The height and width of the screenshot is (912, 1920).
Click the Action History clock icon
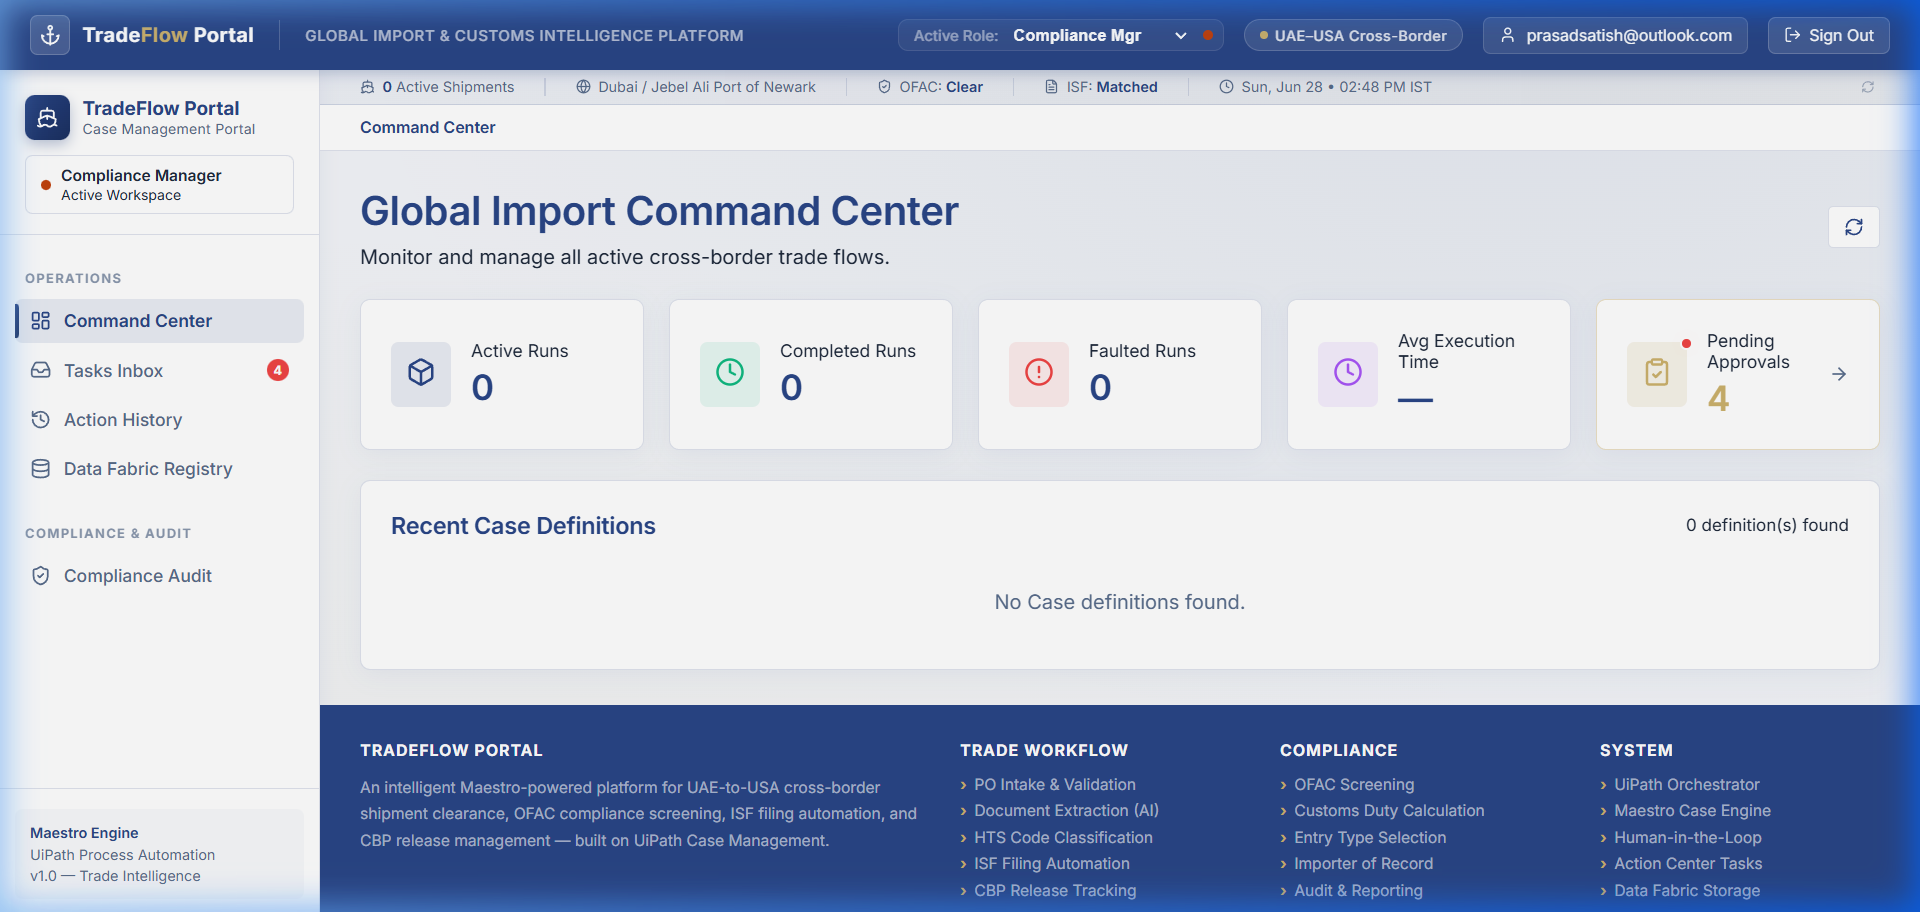click(x=41, y=419)
